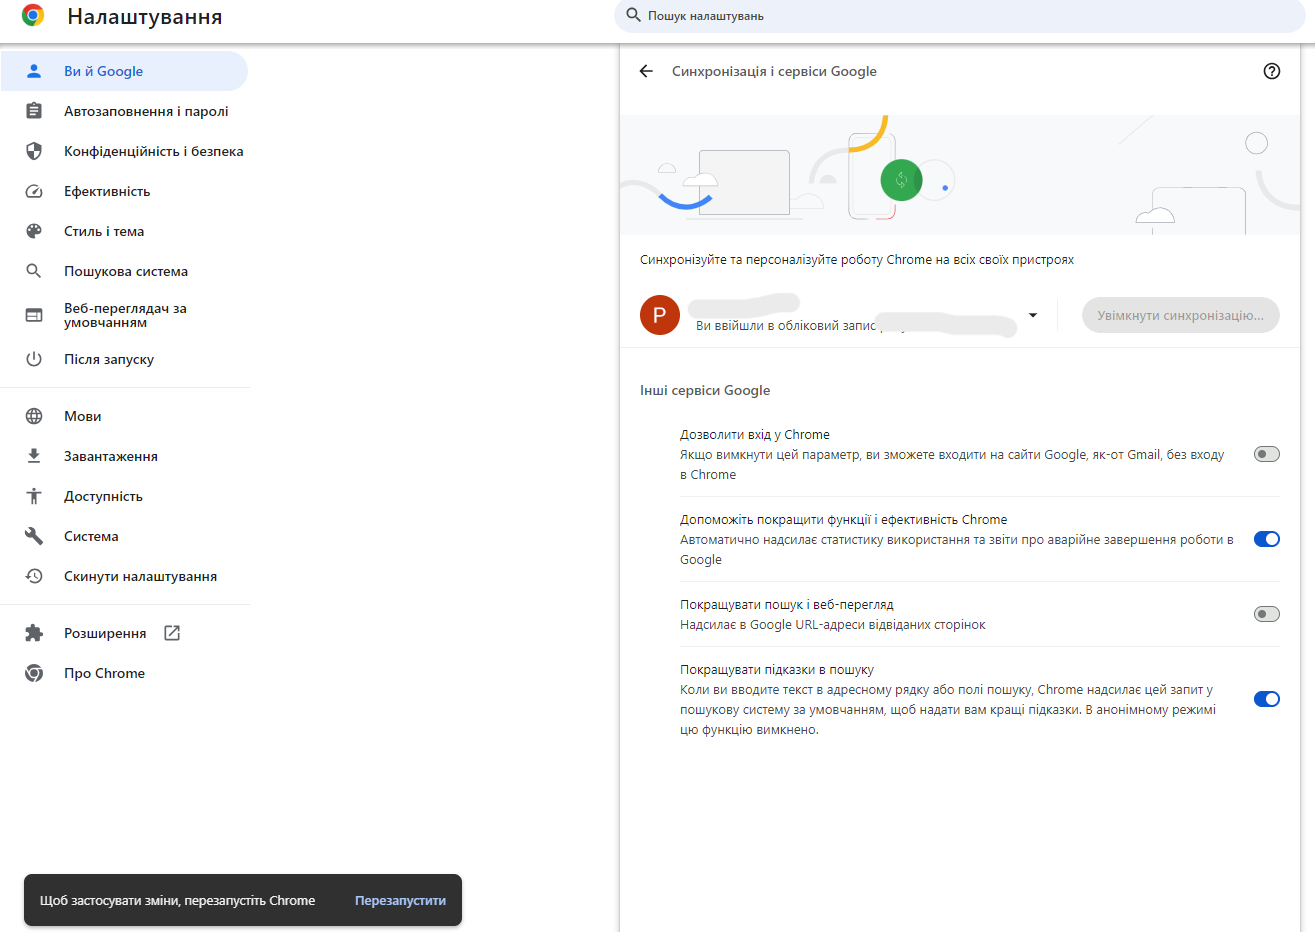Disable the Допоможіть покращити функції toggle
The width and height of the screenshot is (1315, 932).
(x=1266, y=538)
